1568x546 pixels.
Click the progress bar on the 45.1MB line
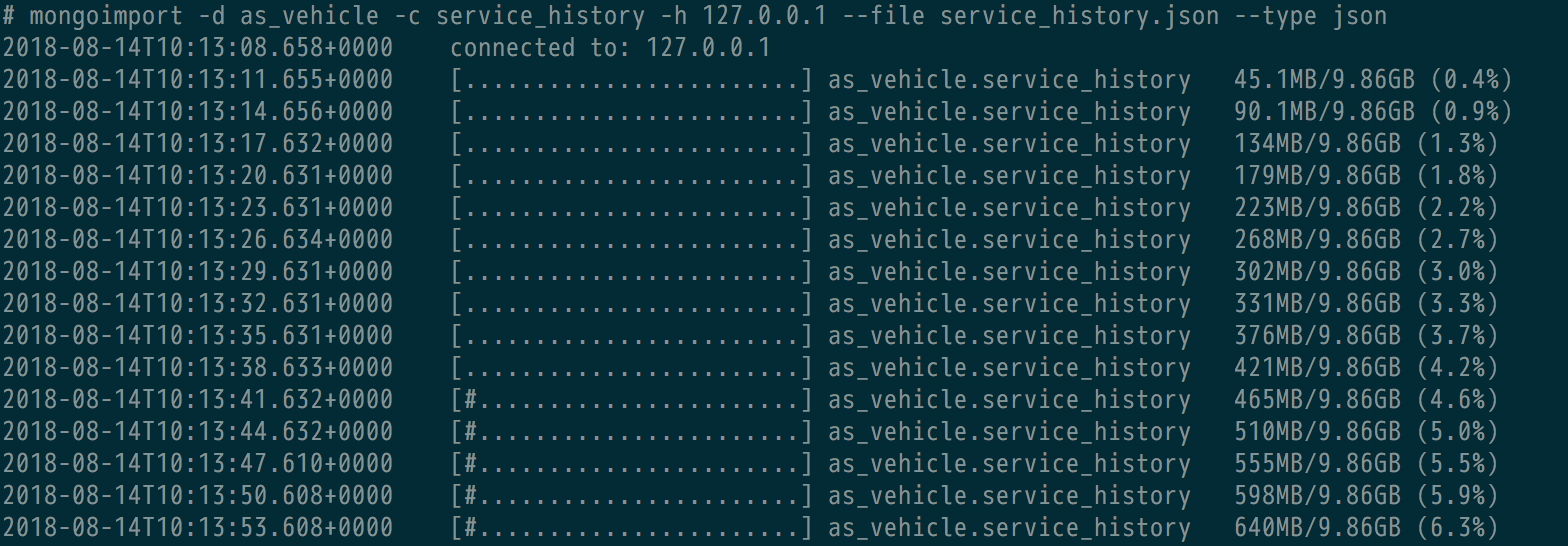click(631, 80)
